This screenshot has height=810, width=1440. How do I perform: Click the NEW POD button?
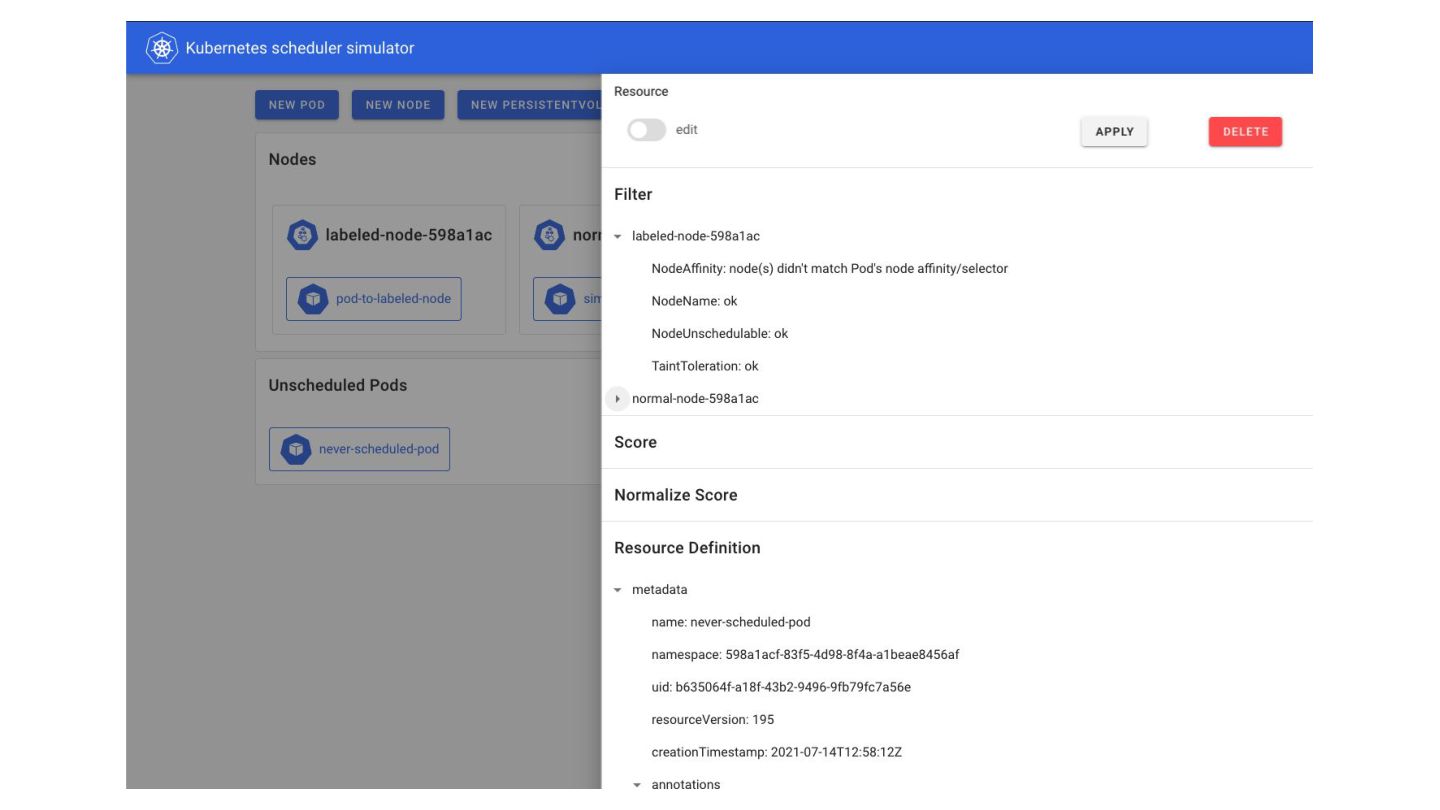click(297, 105)
